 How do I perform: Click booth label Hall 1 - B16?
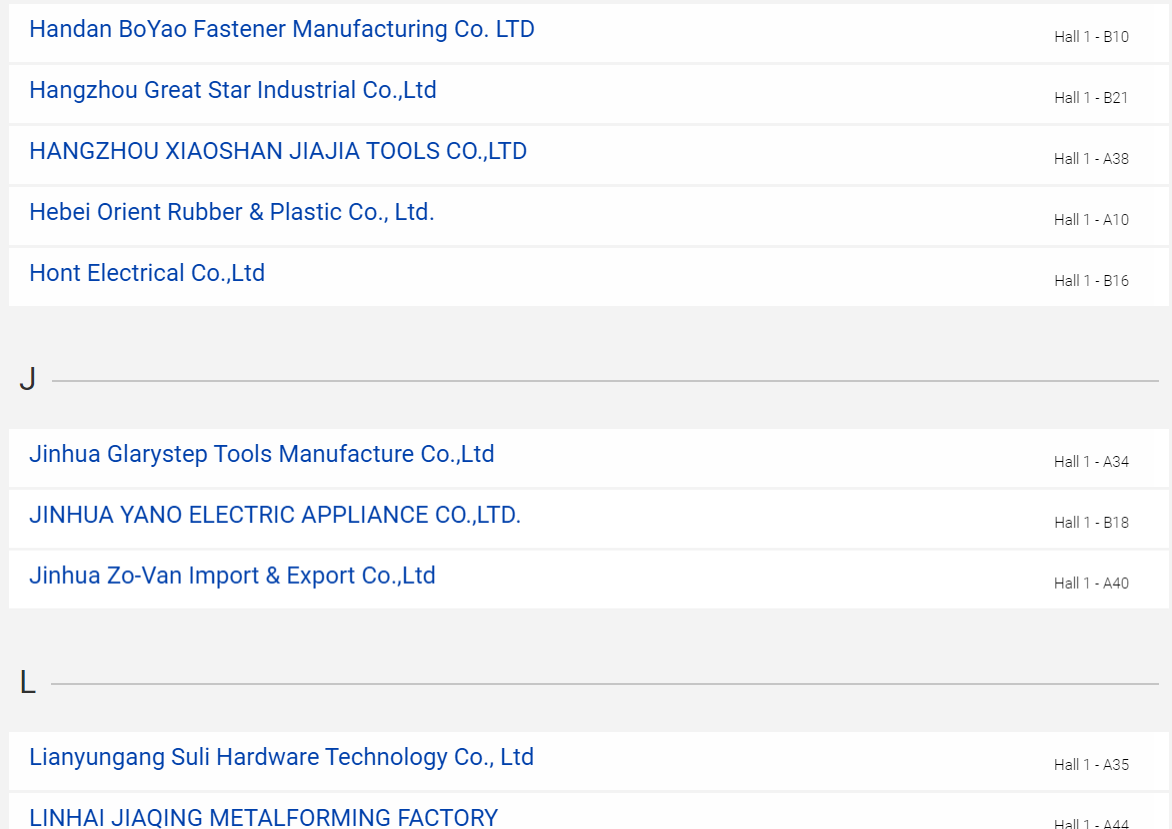point(1091,281)
